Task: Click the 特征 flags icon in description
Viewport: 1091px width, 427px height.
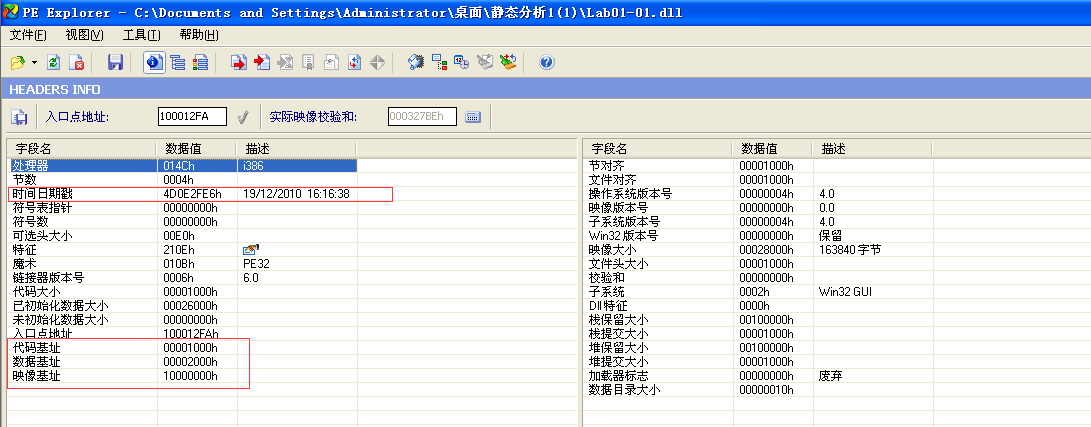Action: point(250,250)
